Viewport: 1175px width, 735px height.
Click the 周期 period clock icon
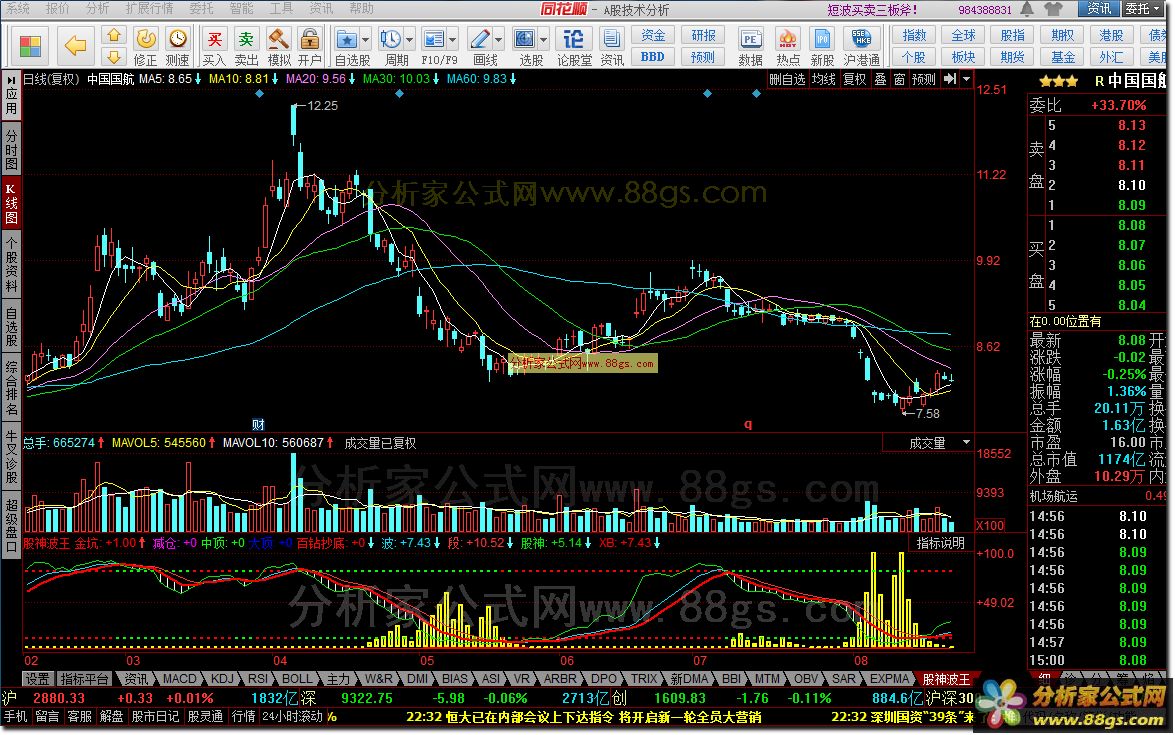(x=390, y=46)
